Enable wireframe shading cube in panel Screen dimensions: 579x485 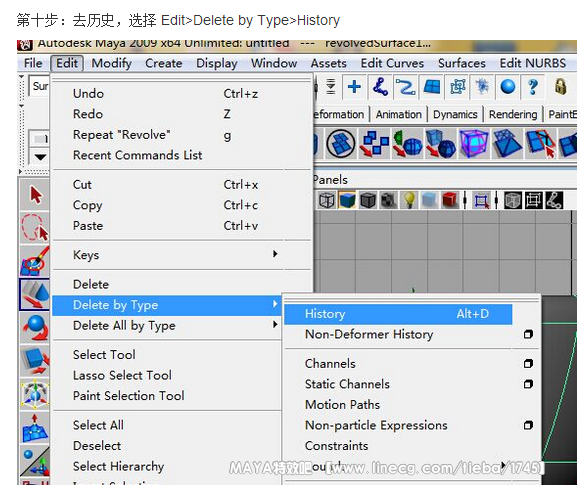click(x=326, y=201)
